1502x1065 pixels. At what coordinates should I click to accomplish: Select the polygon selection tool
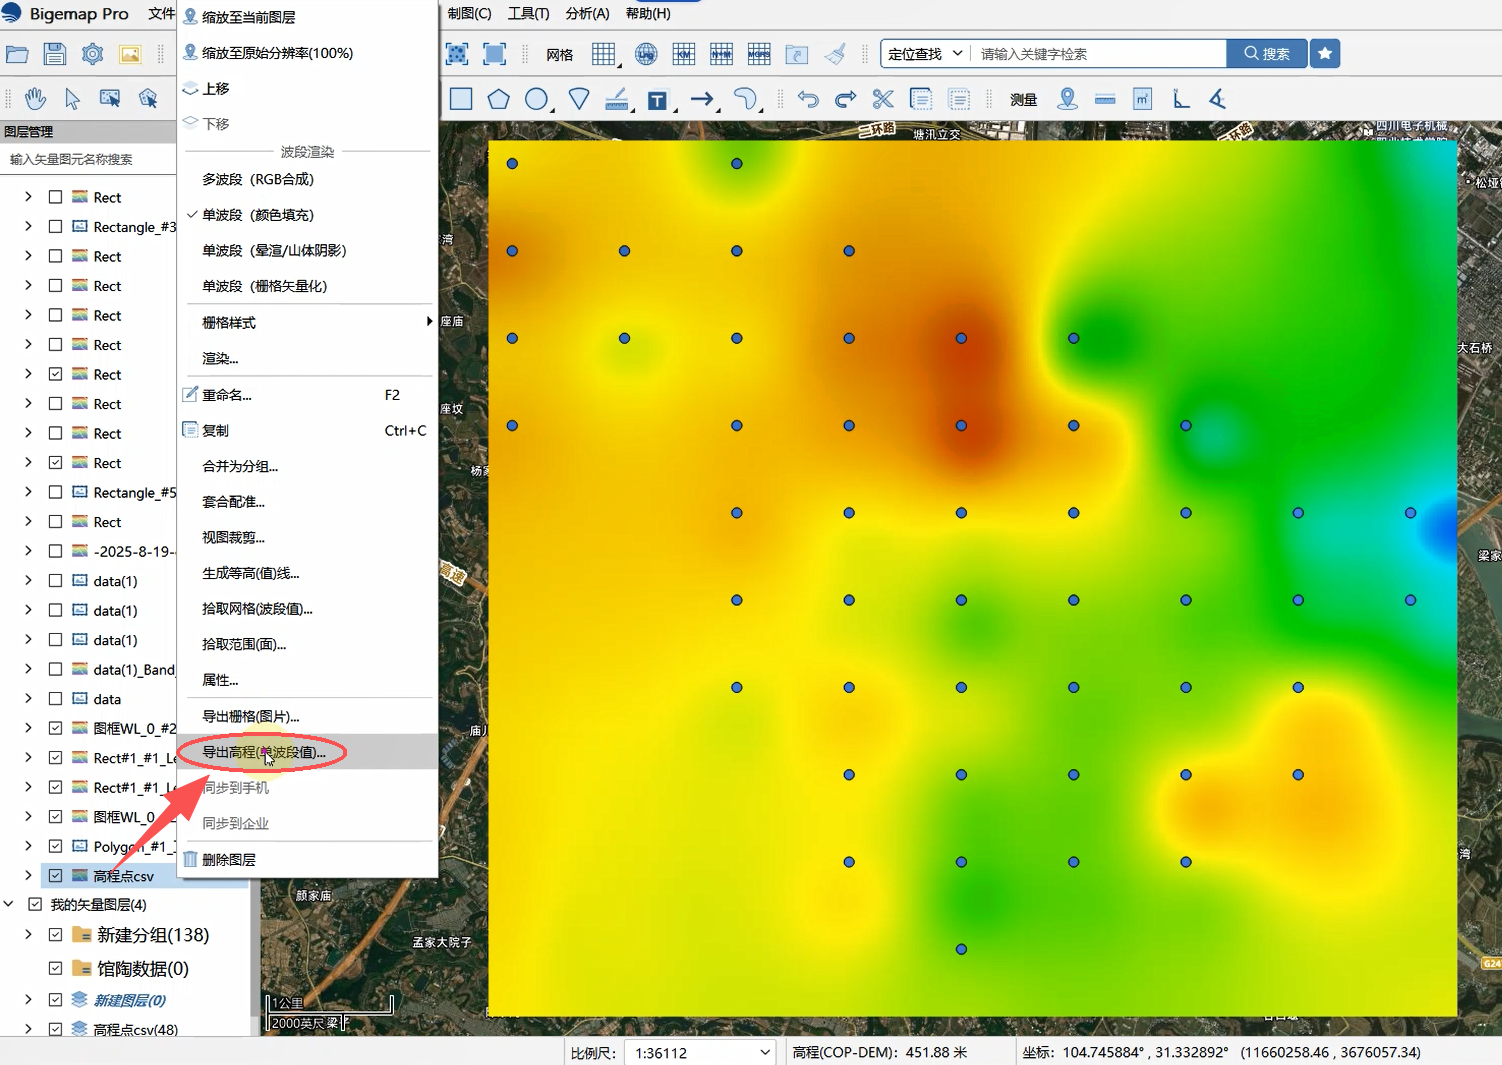tap(148, 98)
